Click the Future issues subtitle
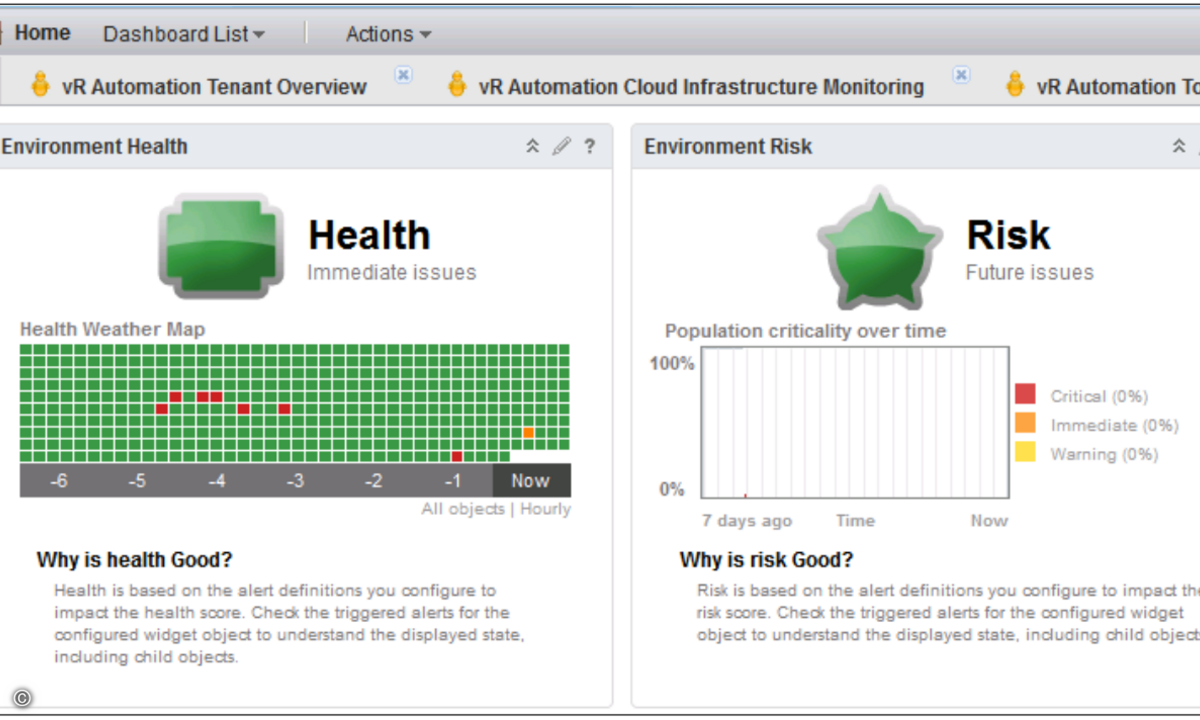Screen dimensions: 1200x720 tap(1030, 272)
